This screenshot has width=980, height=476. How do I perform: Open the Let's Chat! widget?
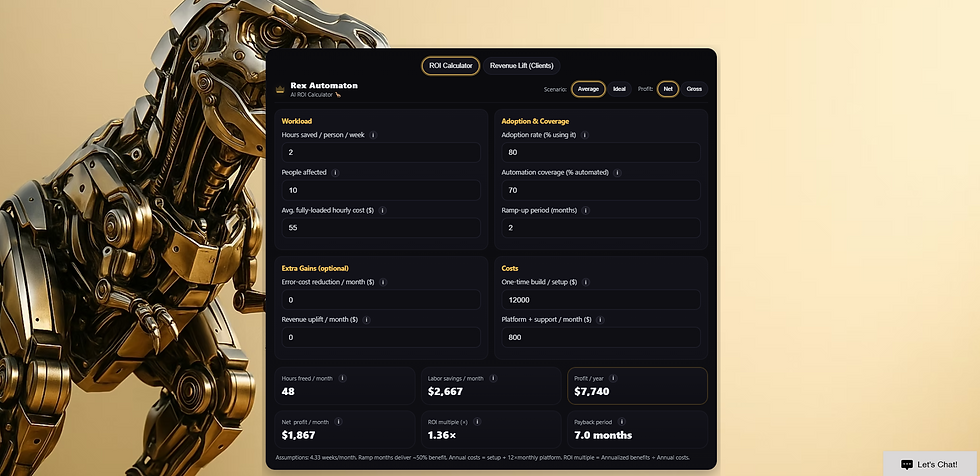930,464
